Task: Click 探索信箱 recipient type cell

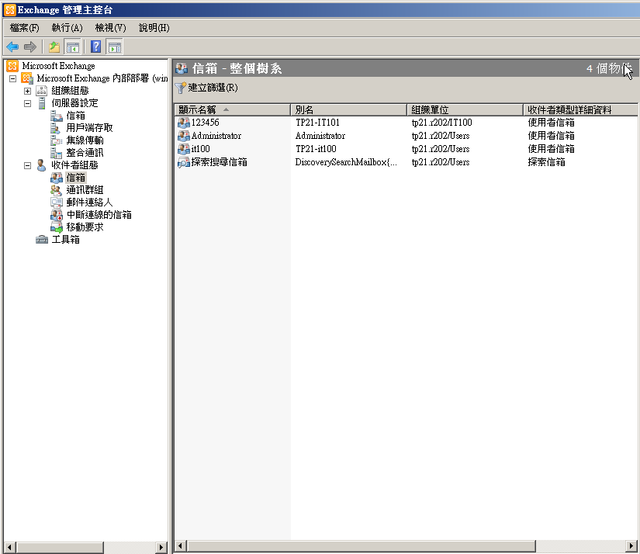Action: click(x=547, y=162)
